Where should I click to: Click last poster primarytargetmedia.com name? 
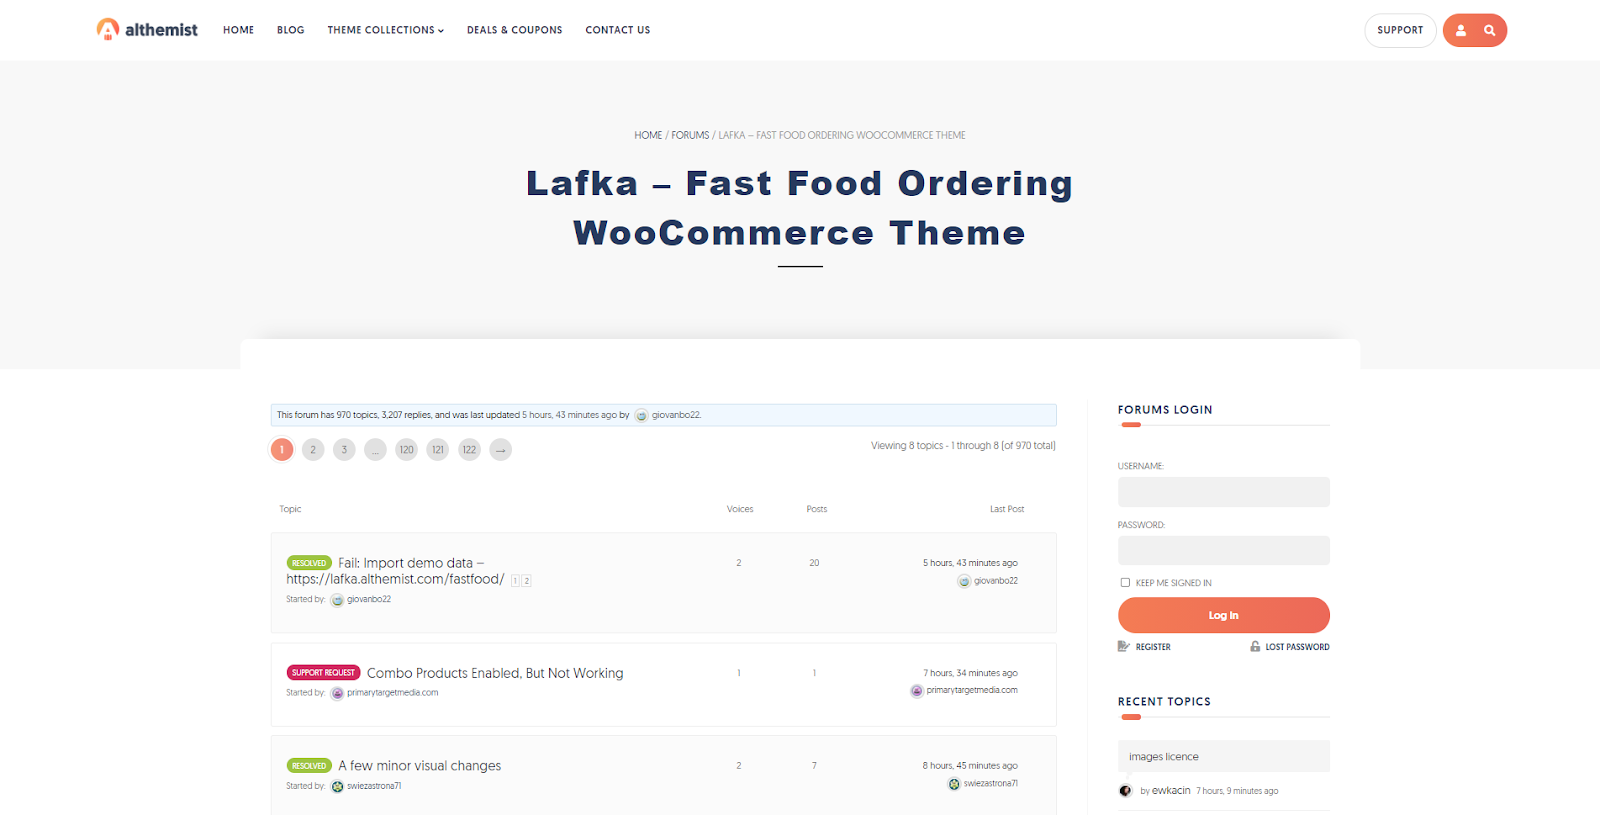972,691
